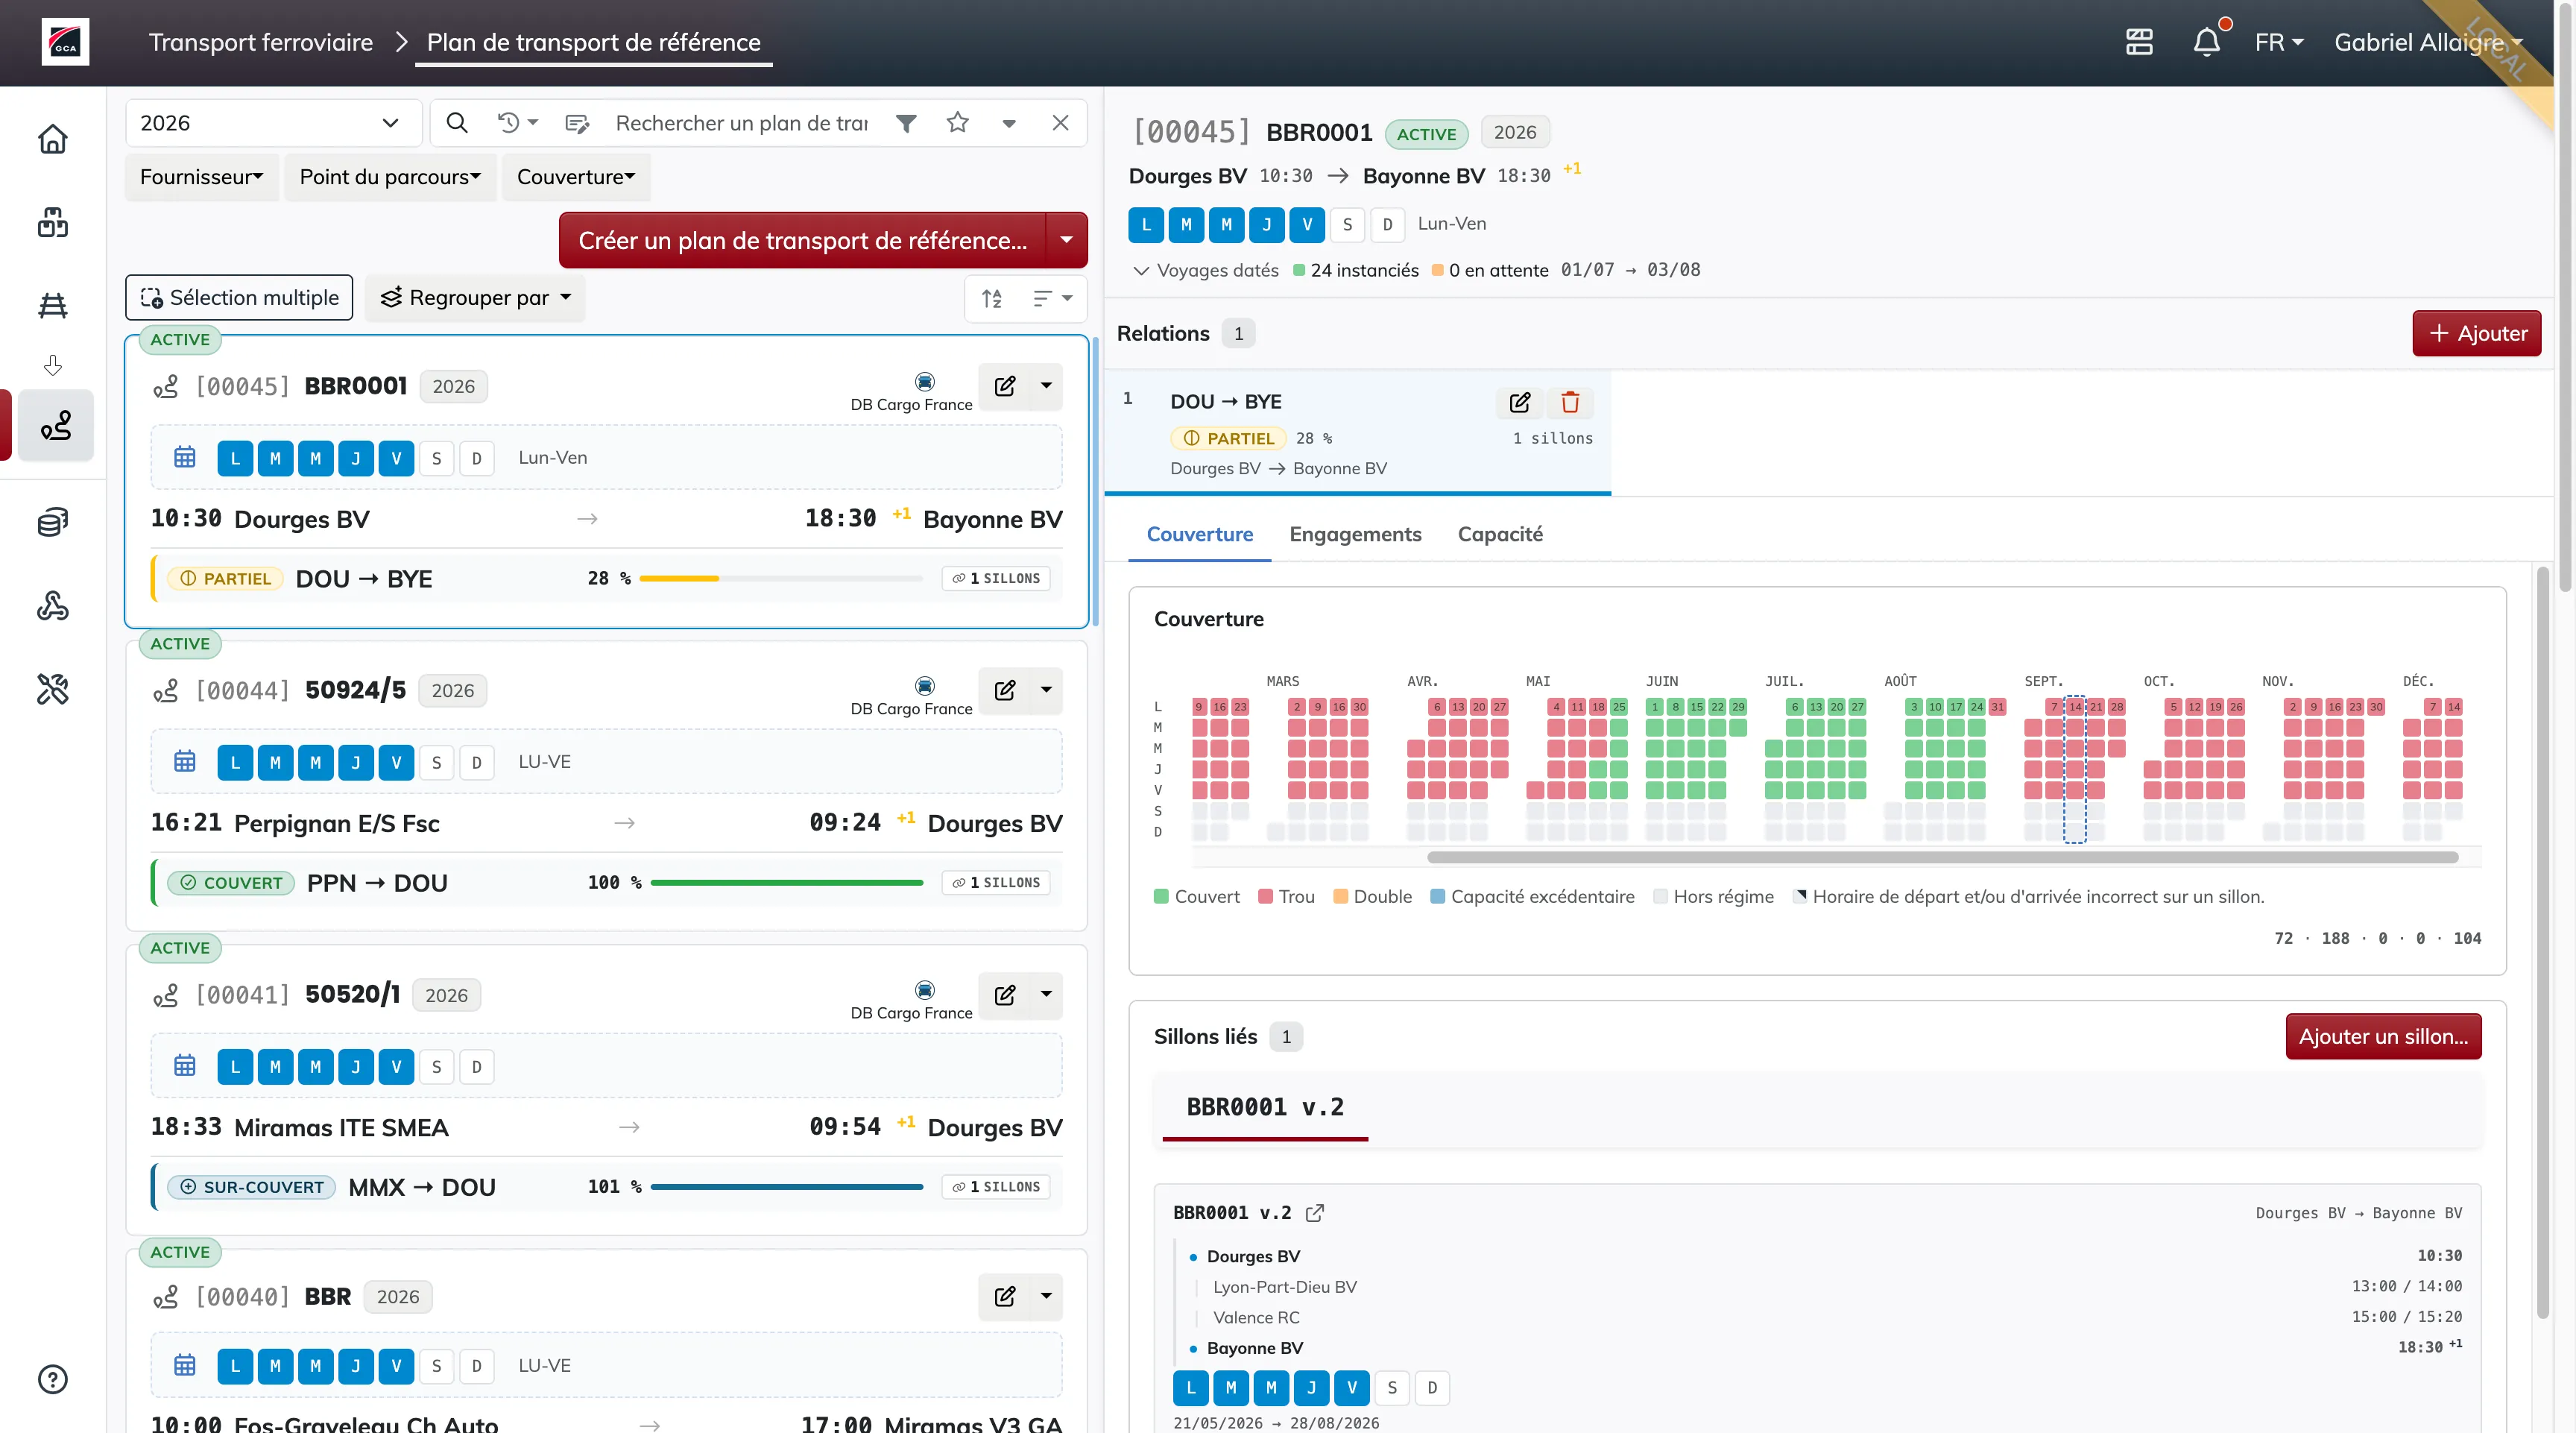Open BBR0001 v.2 sillon in external link
The image size is (2576, 1433).
pyautogui.click(x=1315, y=1213)
